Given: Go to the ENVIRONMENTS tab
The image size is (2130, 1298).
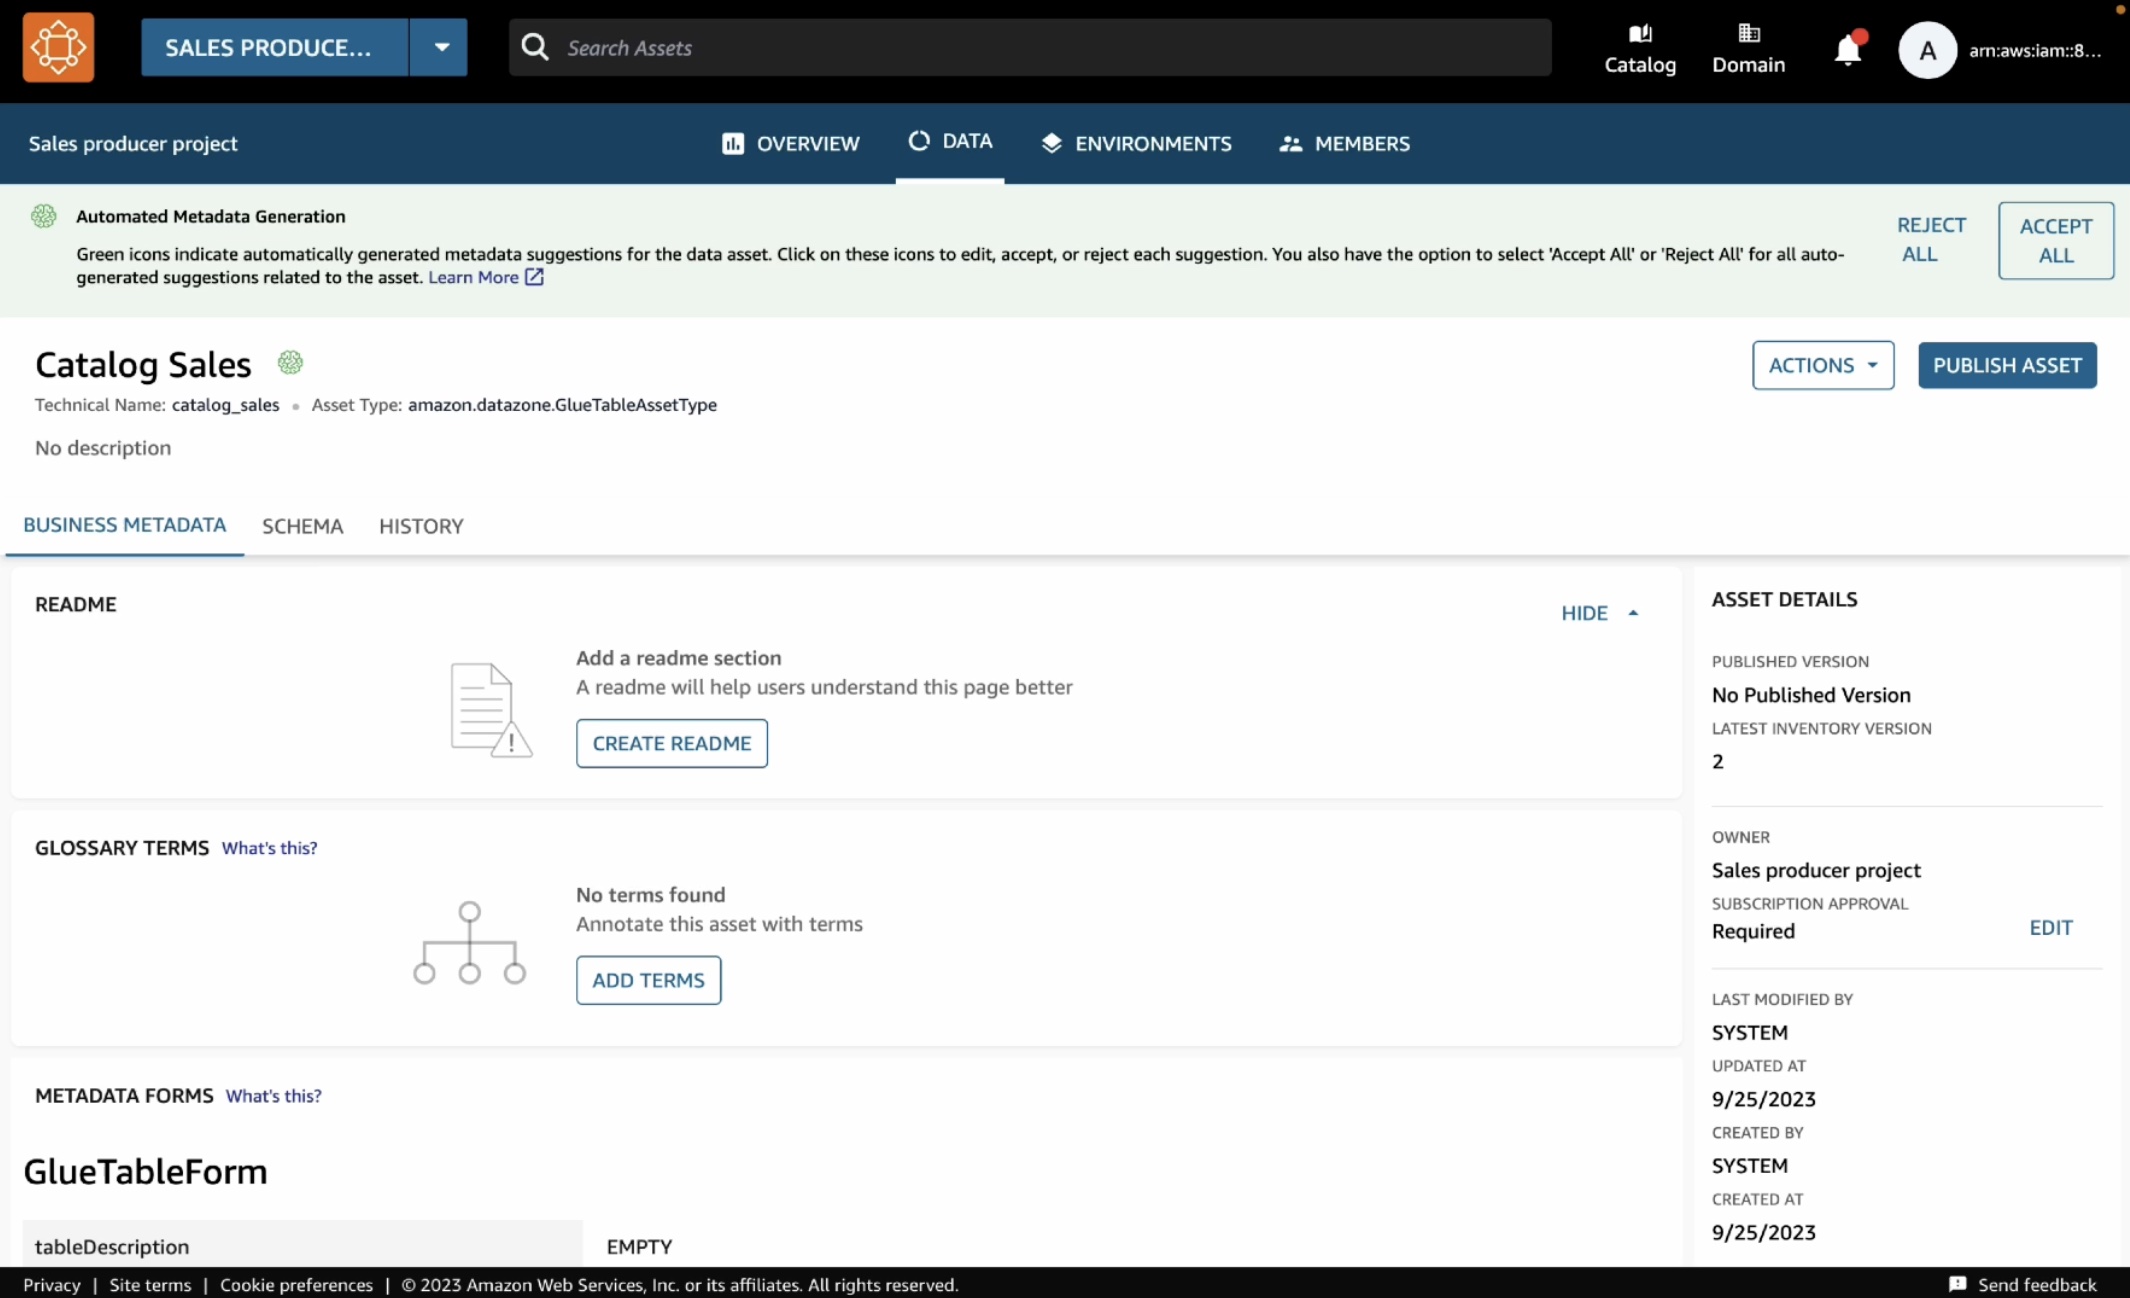Looking at the screenshot, I should (1136, 143).
